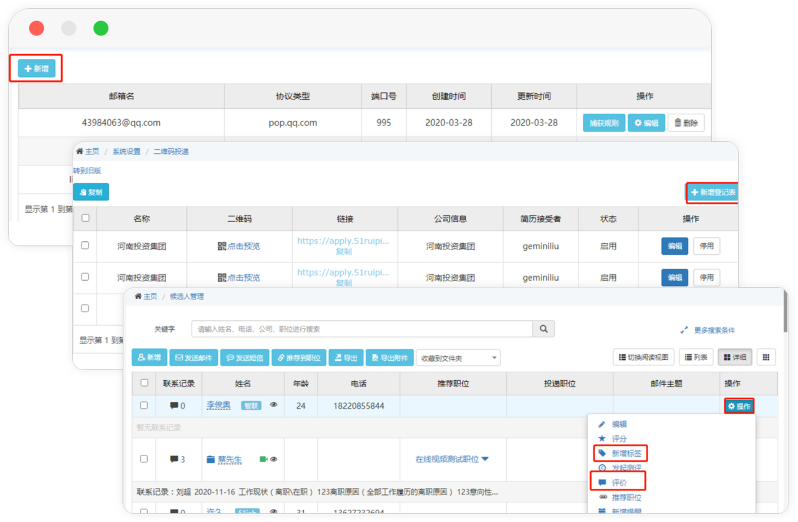Click the search magnifier icon button

(x=544, y=329)
